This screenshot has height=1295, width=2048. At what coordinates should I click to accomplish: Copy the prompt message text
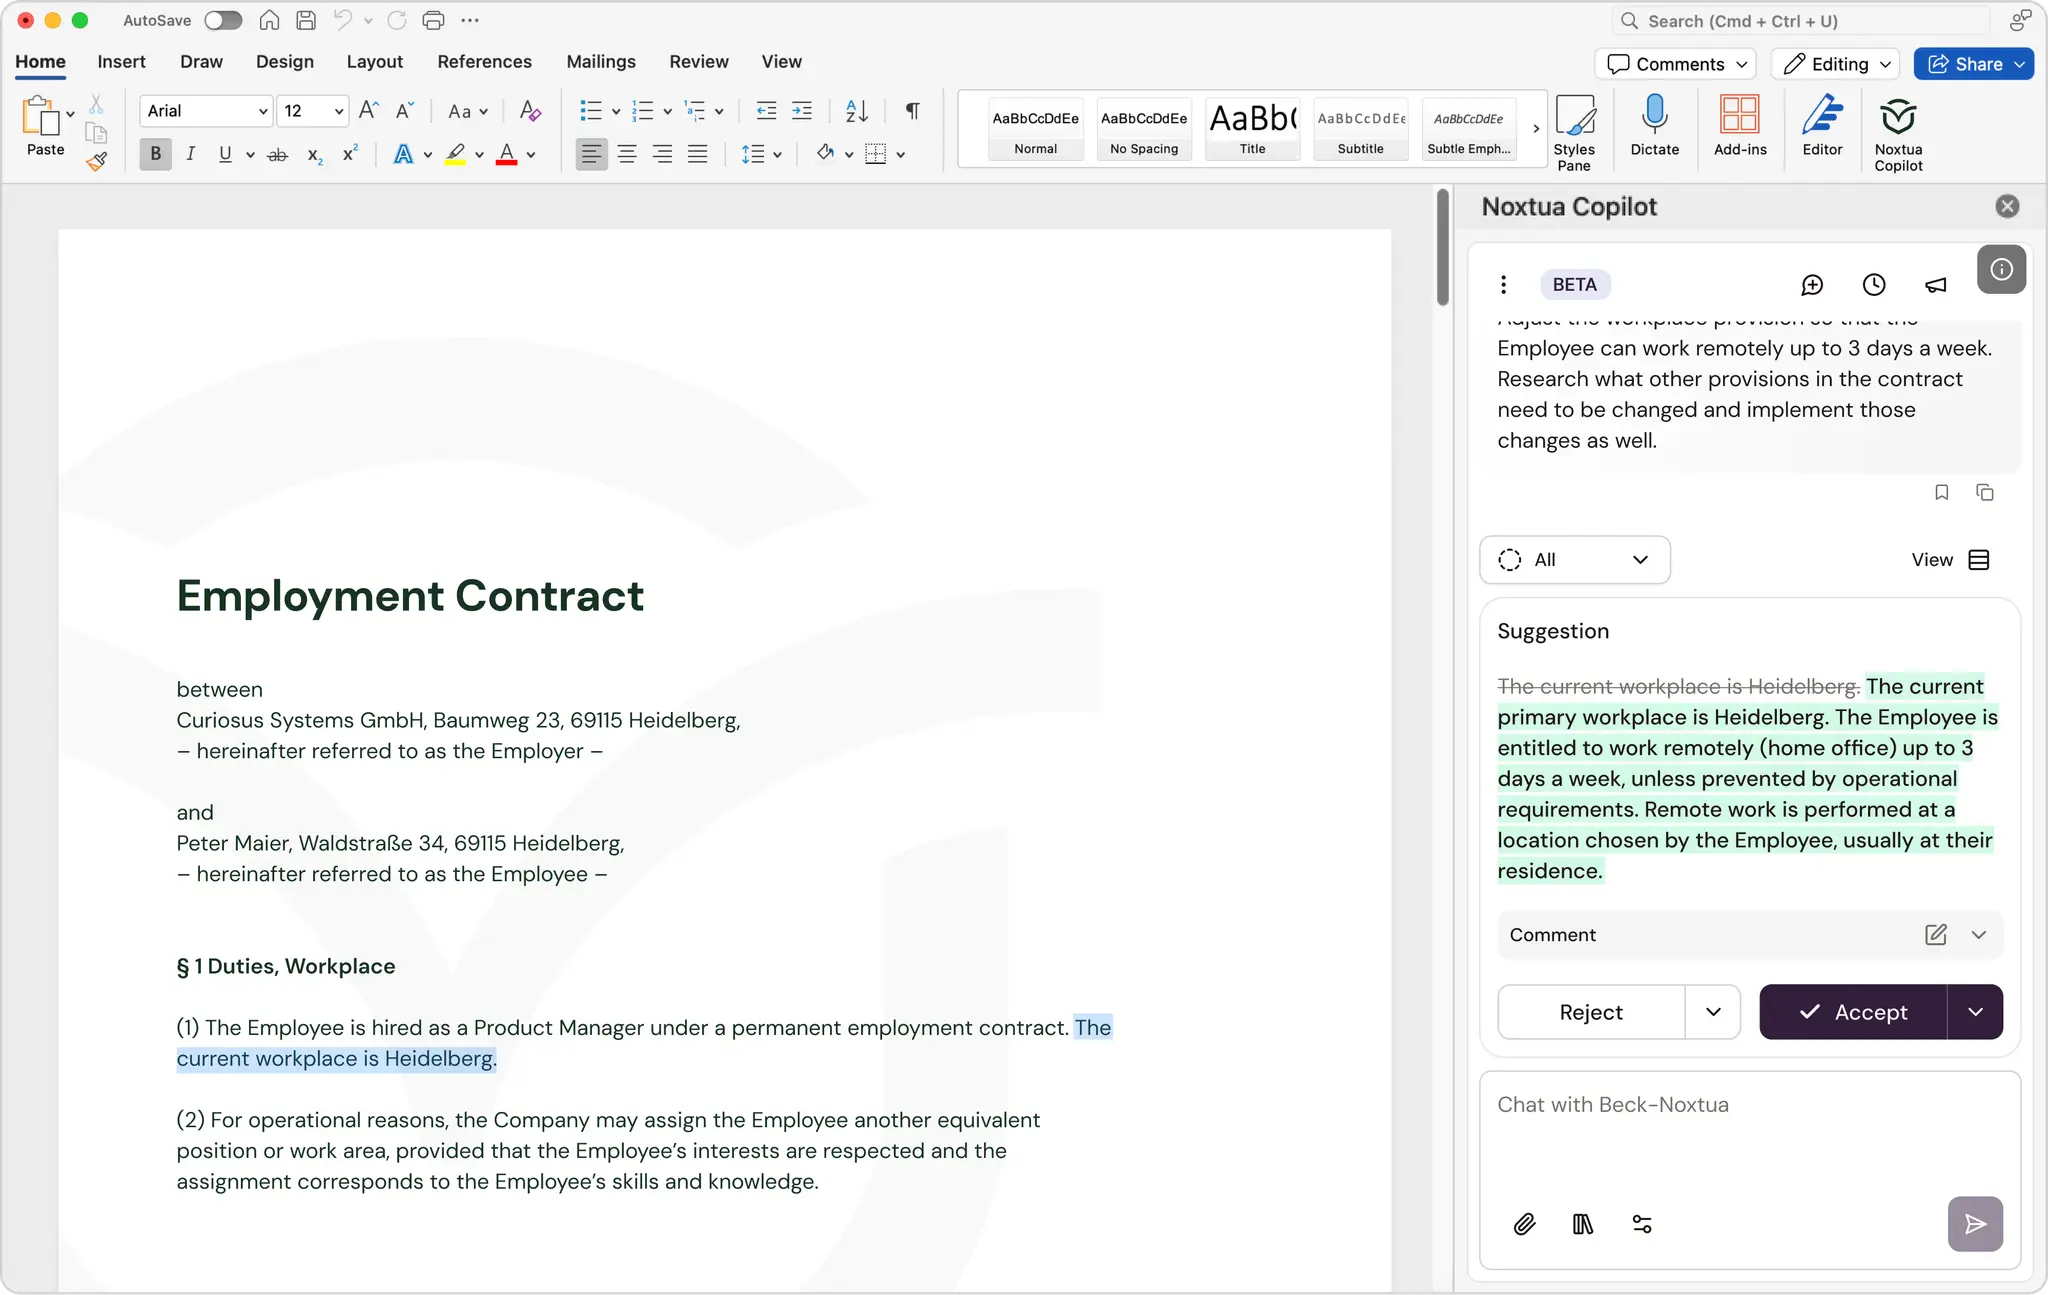pos(1984,492)
